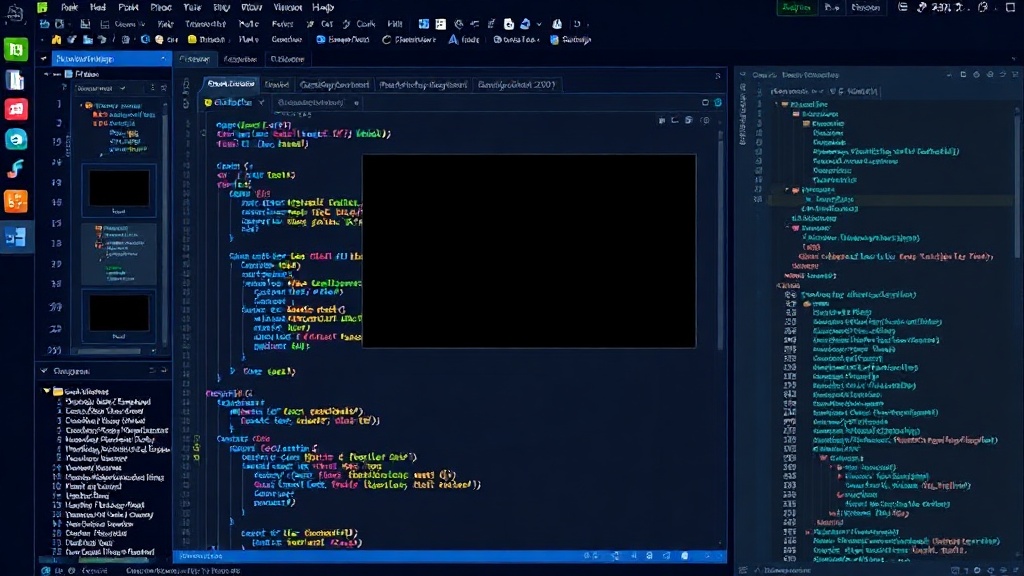
Task: Open the orange app icon in the dock
Action: (x=16, y=201)
